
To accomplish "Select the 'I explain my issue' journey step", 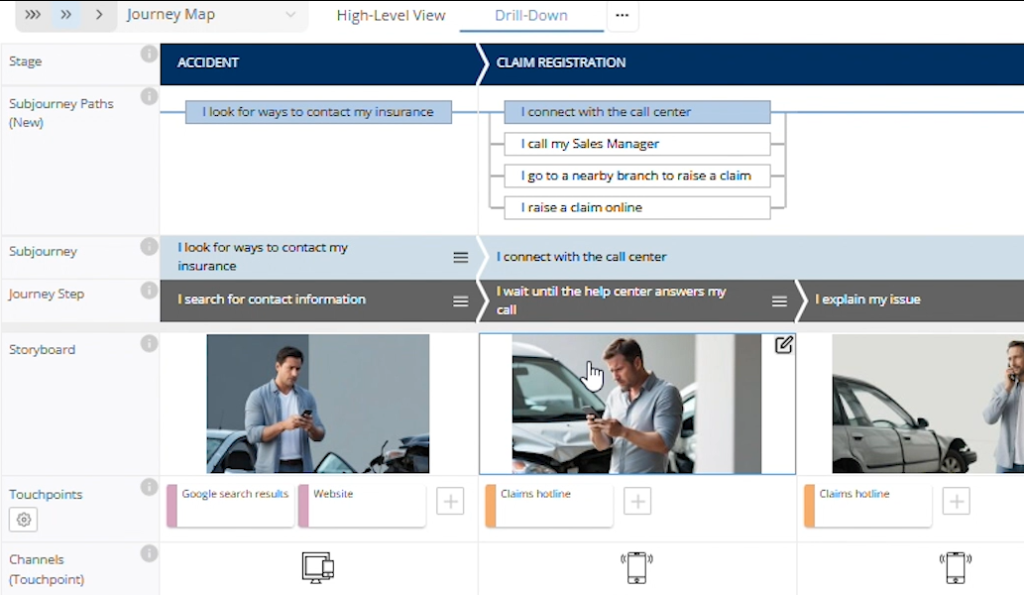I will pos(911,300).
